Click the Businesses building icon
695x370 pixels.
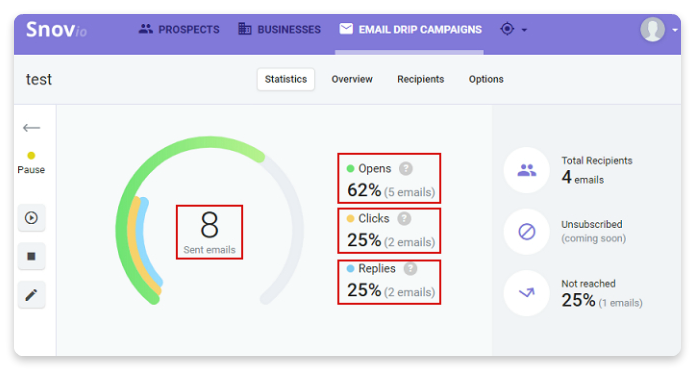[x=245, y=29]
